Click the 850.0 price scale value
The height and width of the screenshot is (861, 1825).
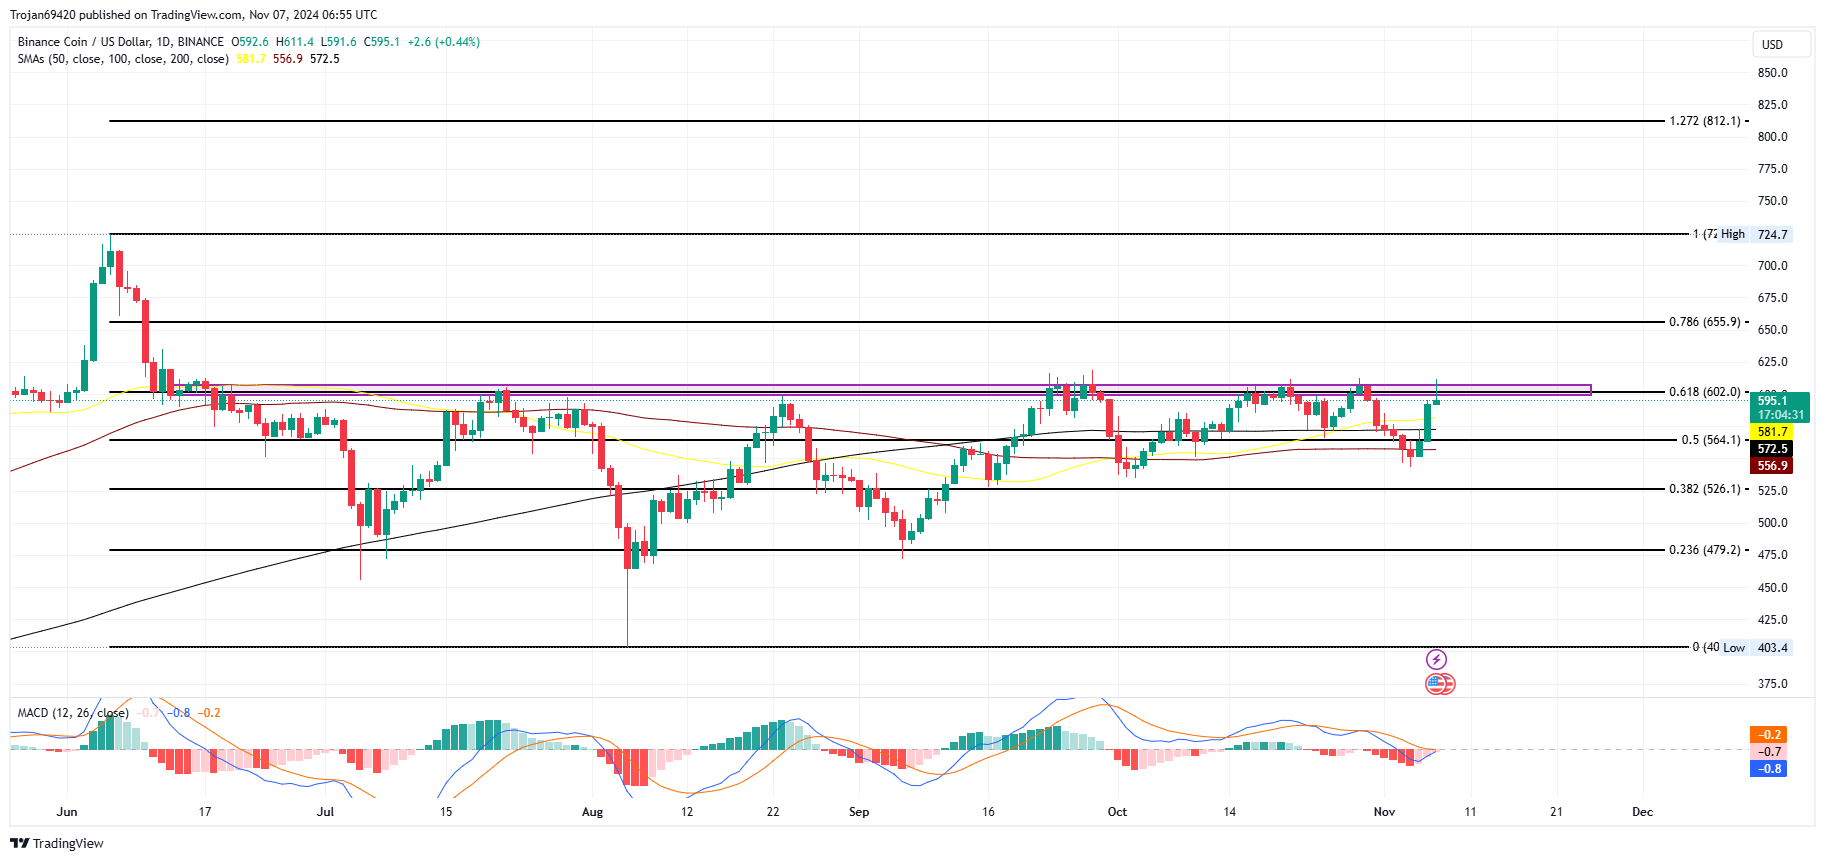click(1772, 73)
